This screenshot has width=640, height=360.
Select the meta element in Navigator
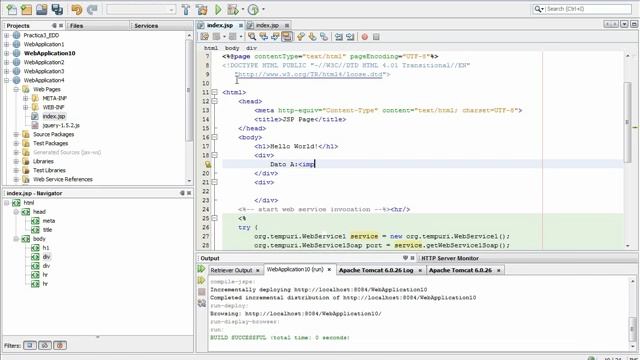(x=49, y=221)
